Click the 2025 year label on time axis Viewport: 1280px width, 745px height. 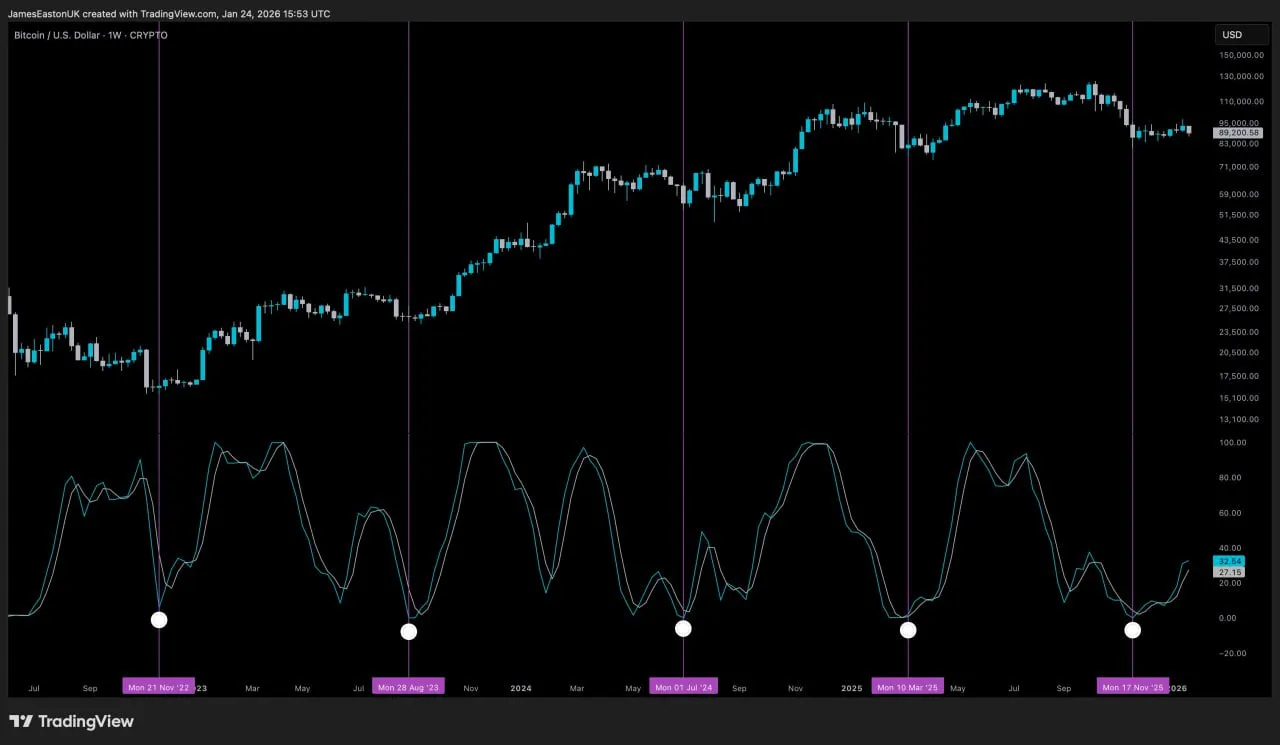851,688
